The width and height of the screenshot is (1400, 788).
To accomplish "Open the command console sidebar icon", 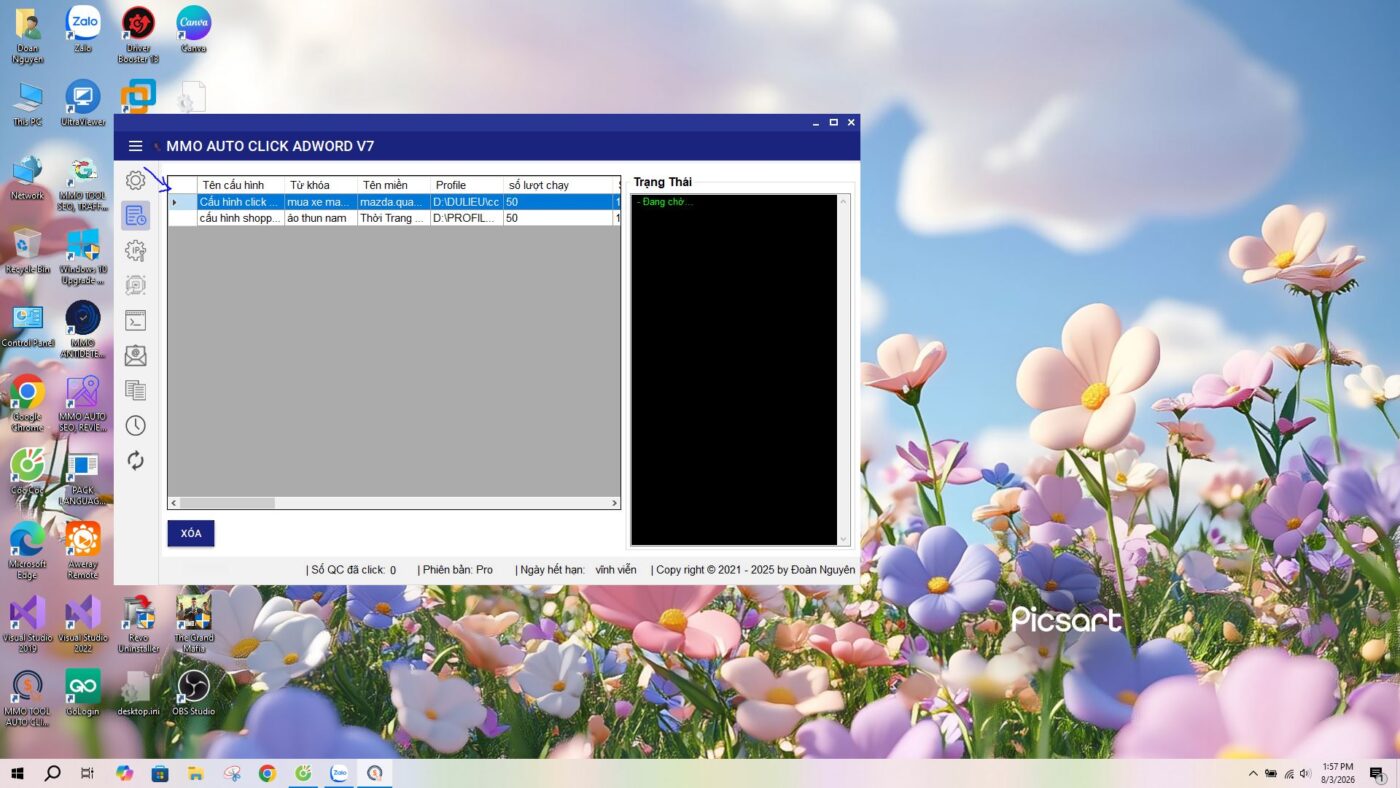I will (x=135, y=321).
